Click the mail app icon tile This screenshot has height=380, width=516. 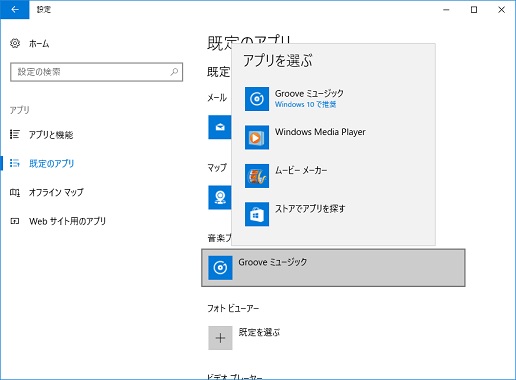click(x=220, y=127)
